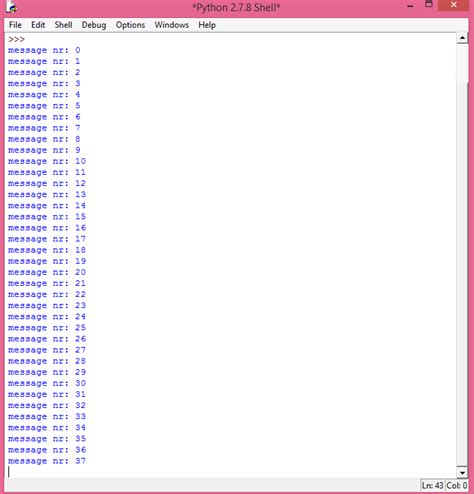This screenshot has height=494, width=474.
Task: Click the line 'message nr: 13'
Action: 47,195
